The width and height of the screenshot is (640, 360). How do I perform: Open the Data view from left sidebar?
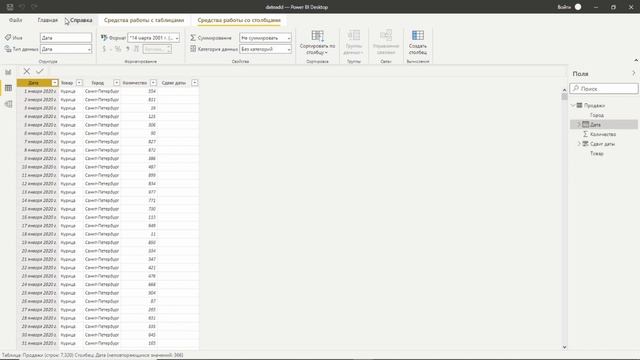[x=8, y=88]
